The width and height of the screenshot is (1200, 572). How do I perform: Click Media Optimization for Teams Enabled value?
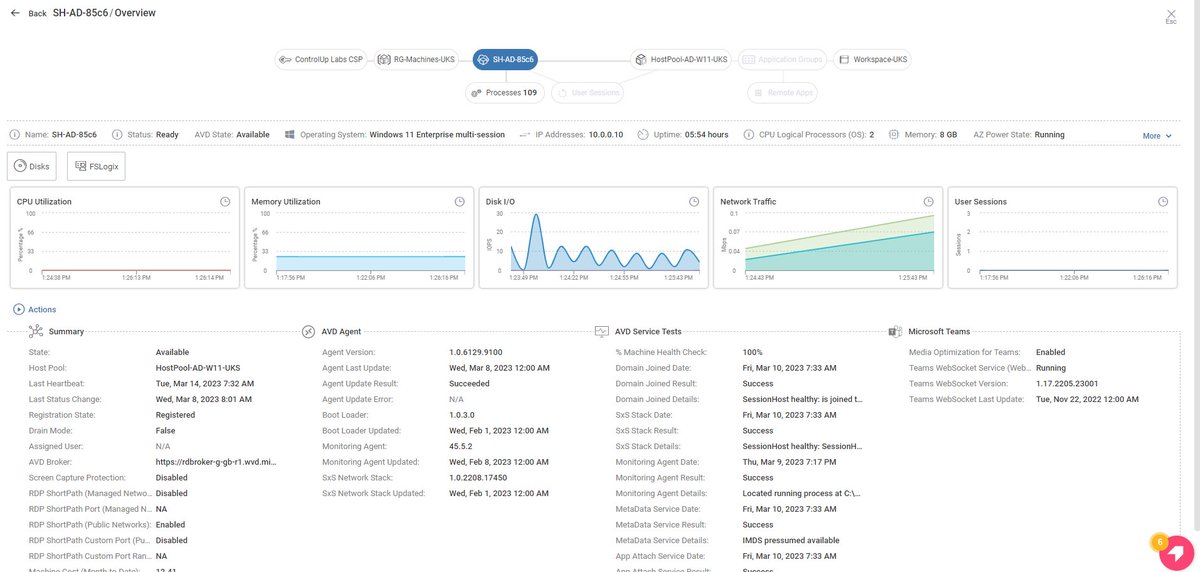pyautogui.click(x=1051, y=352)
